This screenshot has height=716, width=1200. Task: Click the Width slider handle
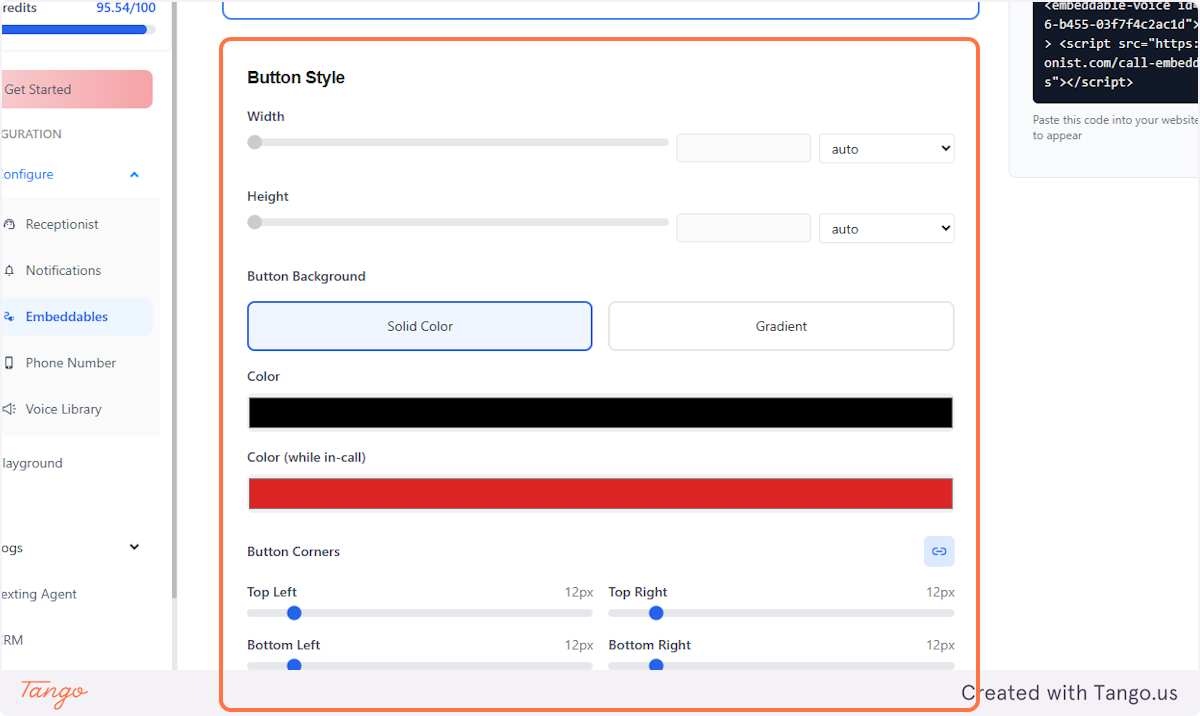click(x=255, y=142)
